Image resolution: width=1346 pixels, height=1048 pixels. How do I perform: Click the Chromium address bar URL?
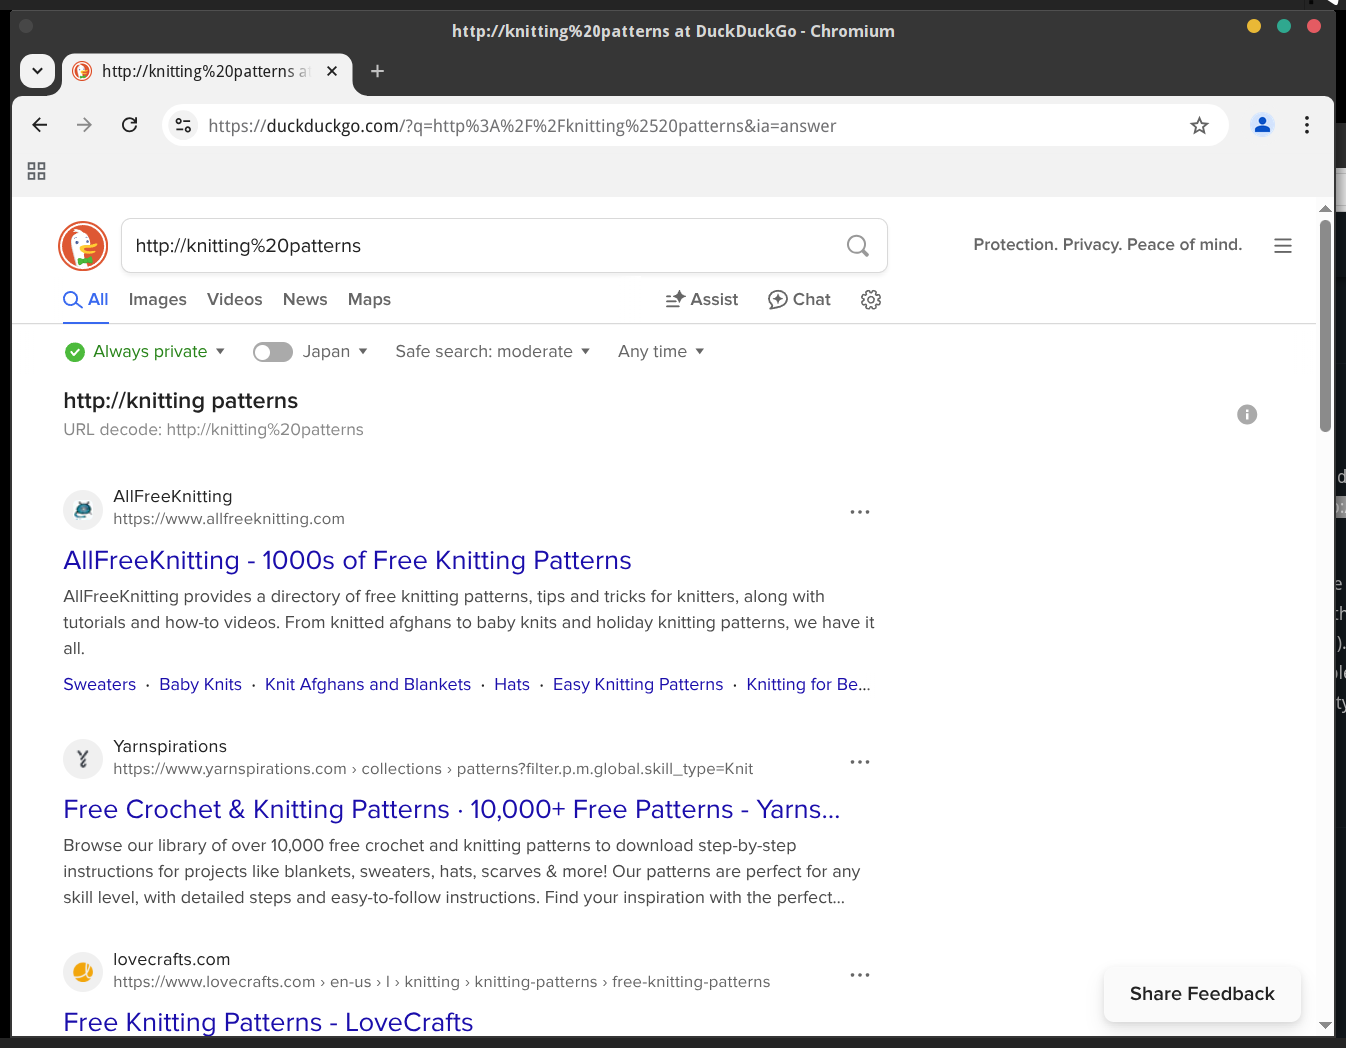click(522, 126)
